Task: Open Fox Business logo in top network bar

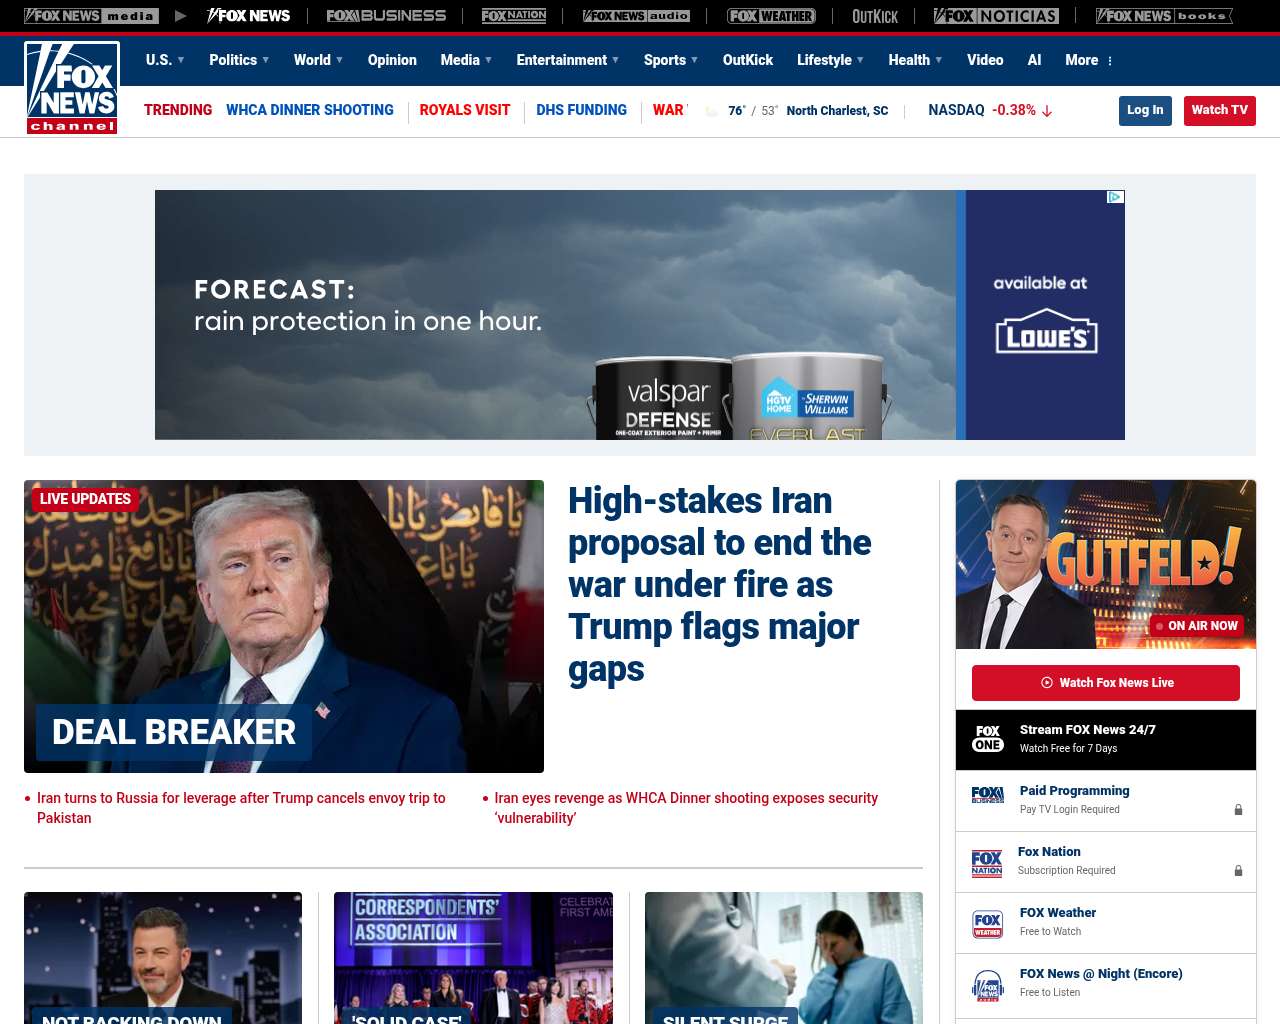Action: 386,16
